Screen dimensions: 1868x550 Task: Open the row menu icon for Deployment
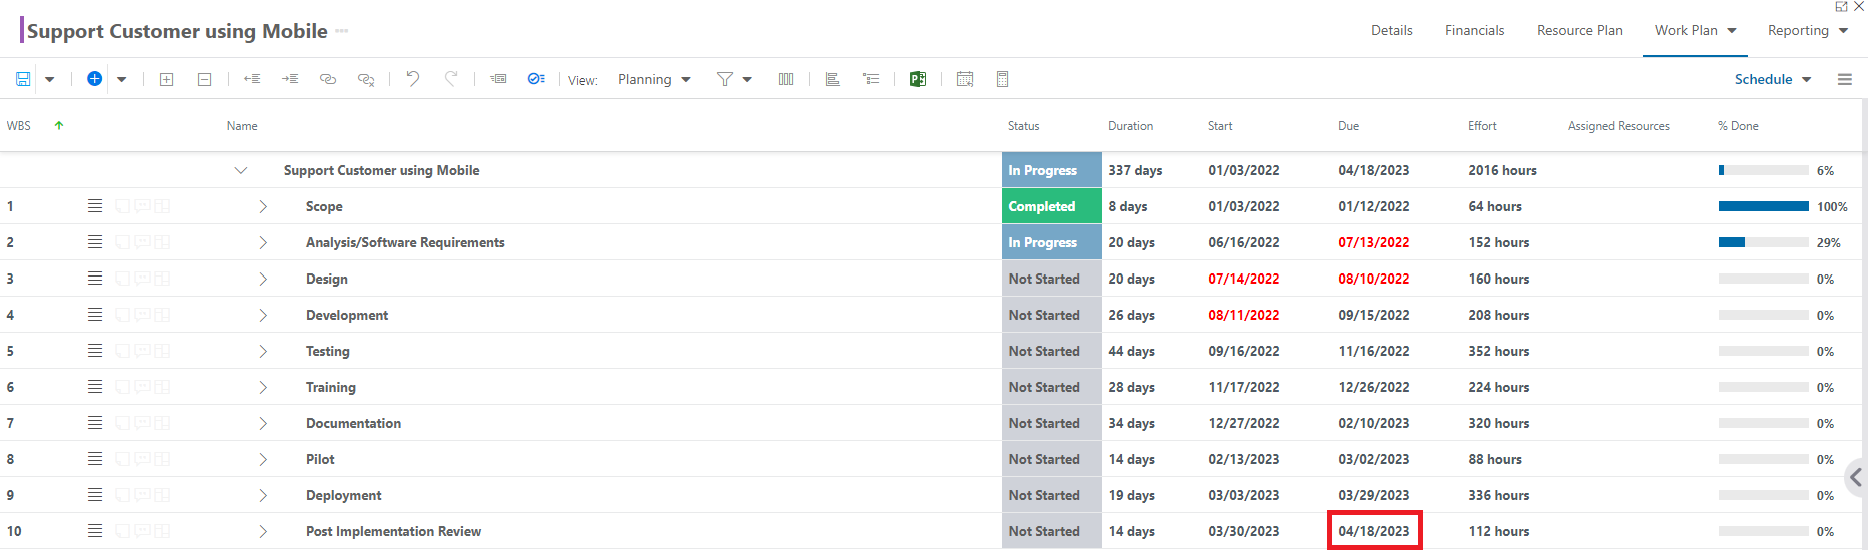coord(95,495)
